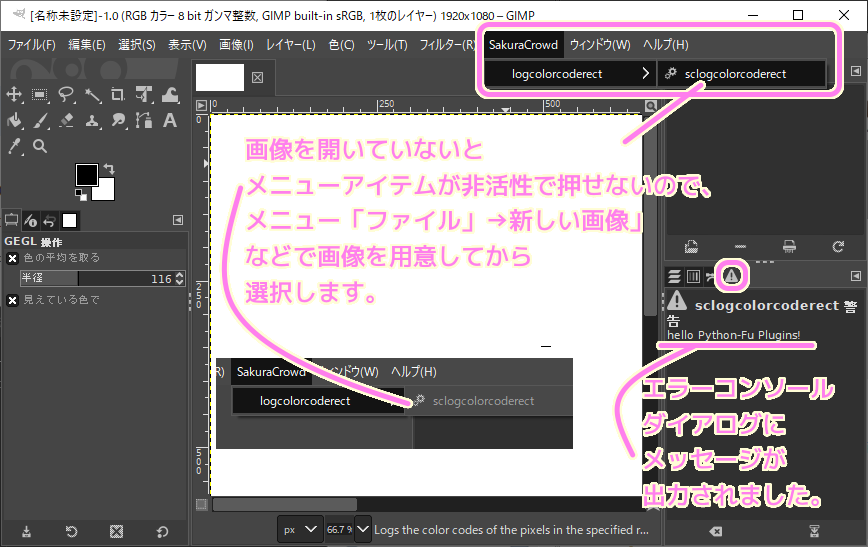Toggle the 色の平均を取る checkbox
This screenshot has height=547, width=868.
(13, 258)
